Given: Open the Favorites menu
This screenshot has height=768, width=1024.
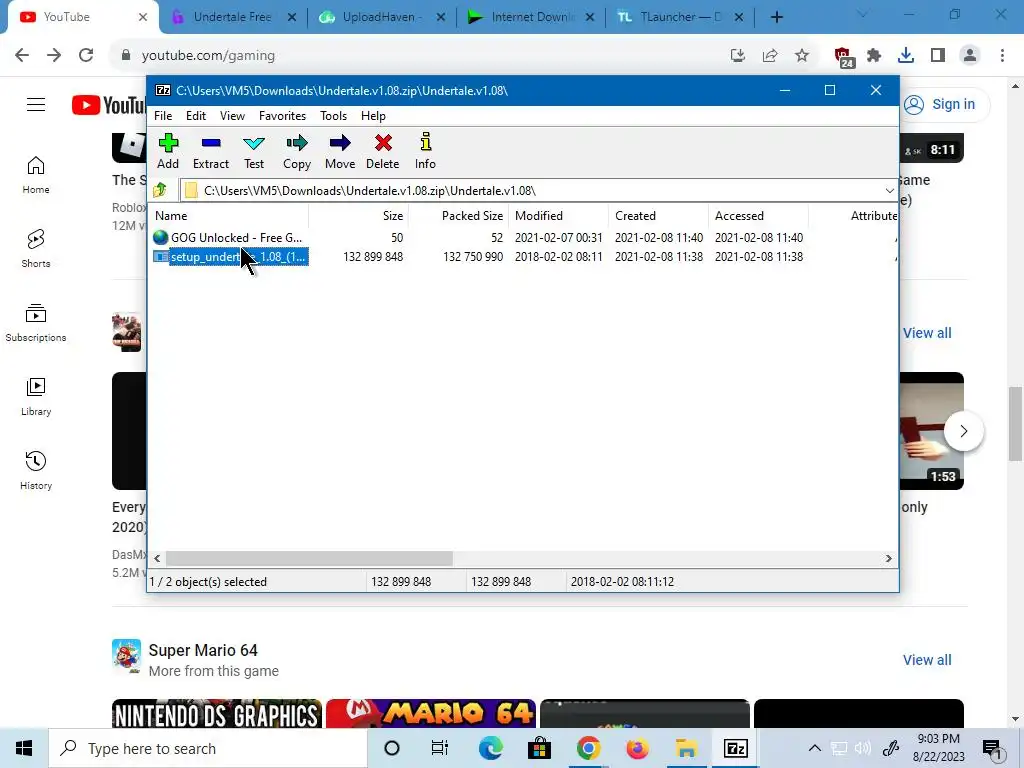Looking at the screenshot, I should [282, 116].
